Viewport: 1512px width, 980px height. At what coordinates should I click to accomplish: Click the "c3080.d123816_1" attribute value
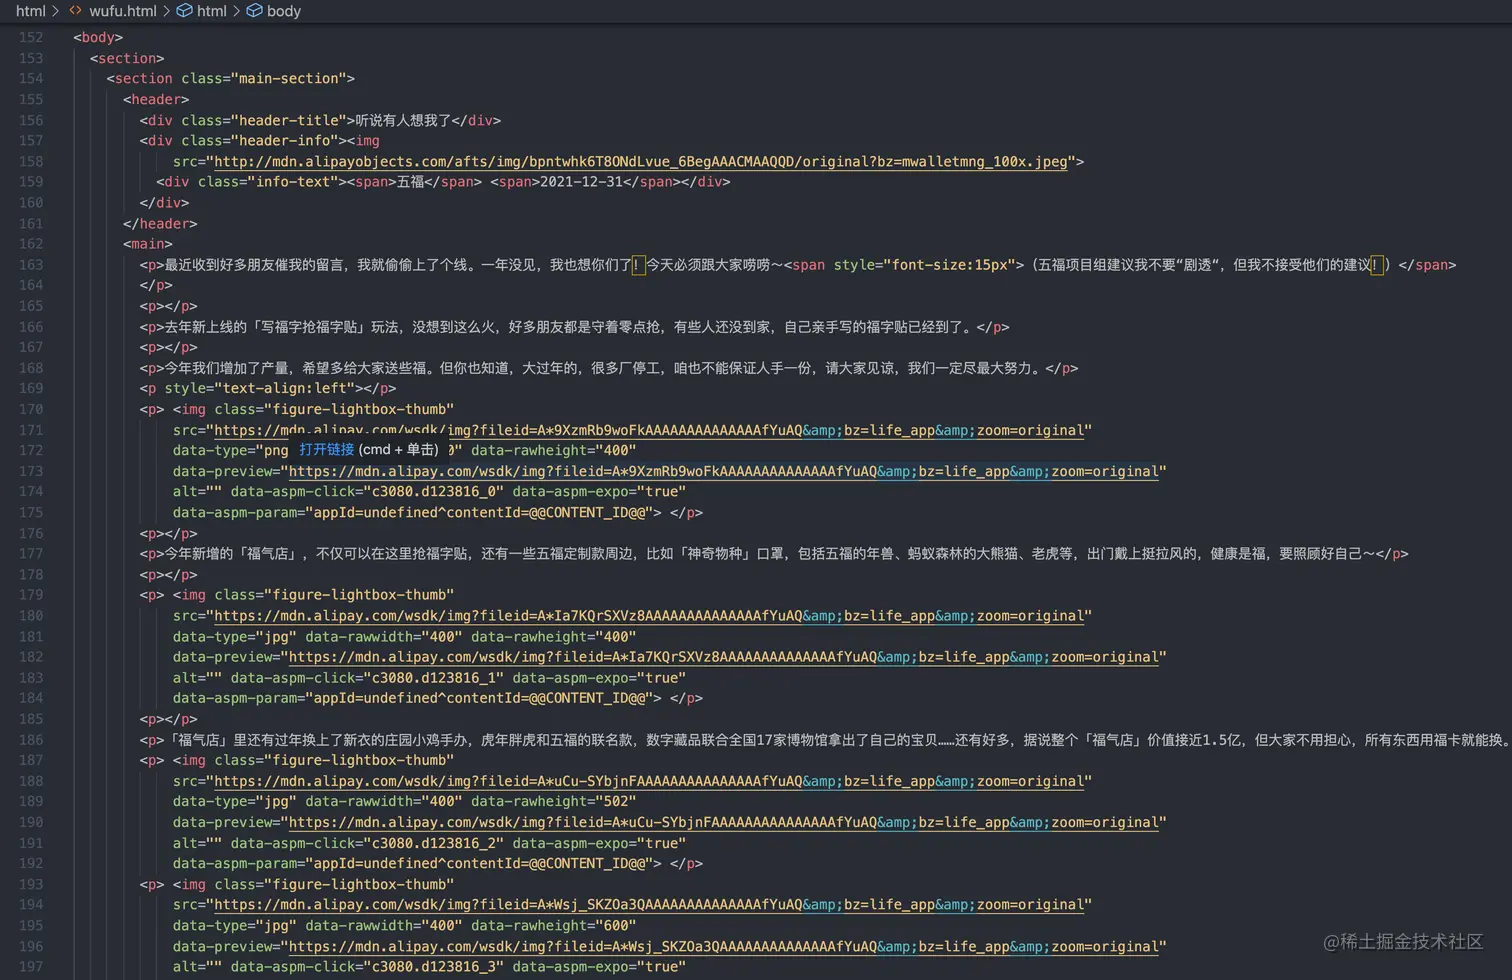coord(434,678)
